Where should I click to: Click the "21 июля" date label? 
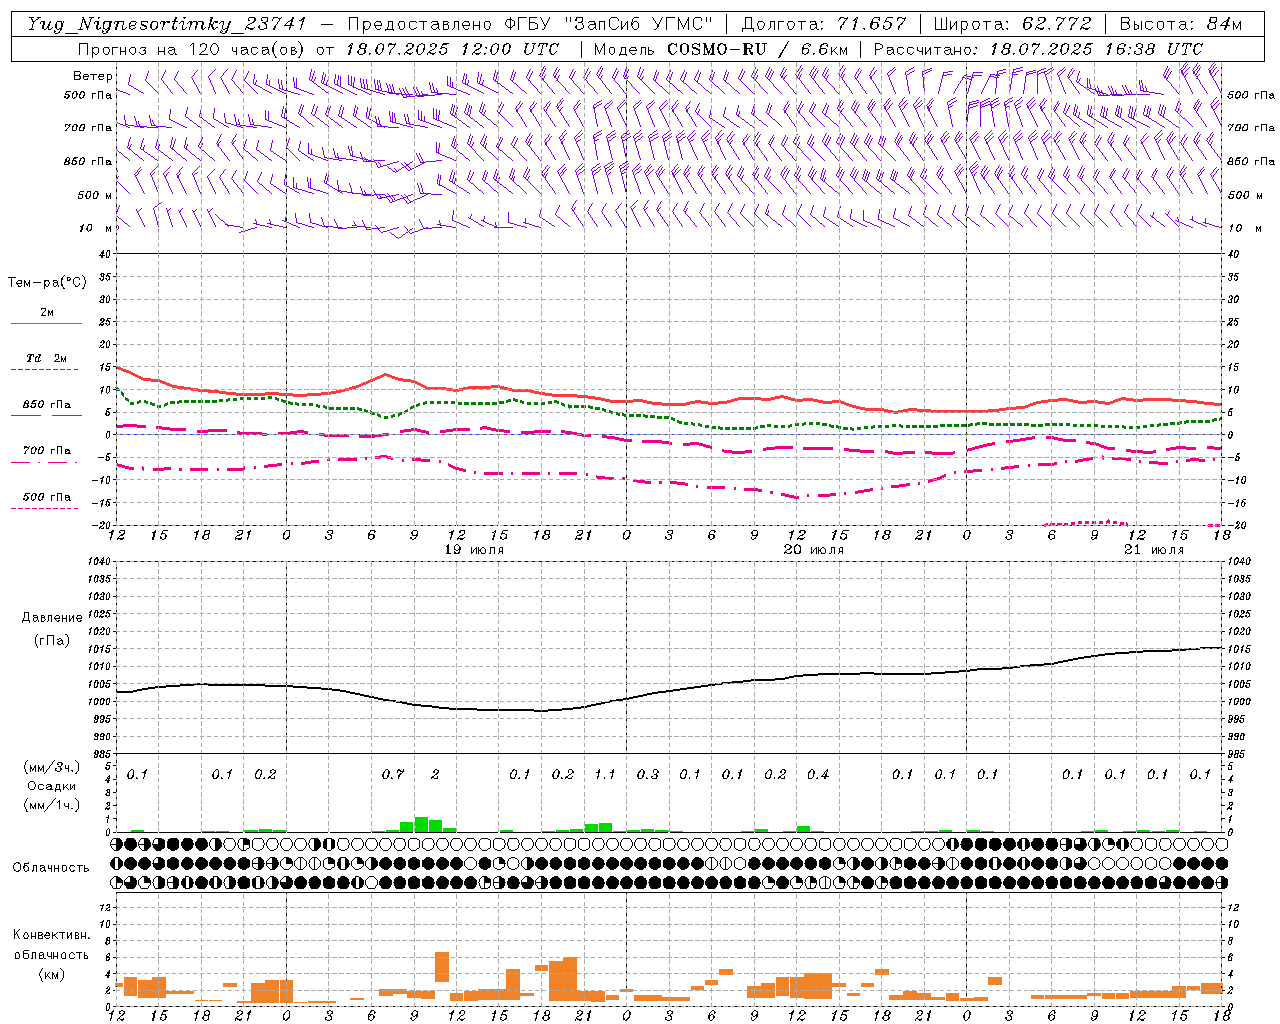click(1154, 550)
